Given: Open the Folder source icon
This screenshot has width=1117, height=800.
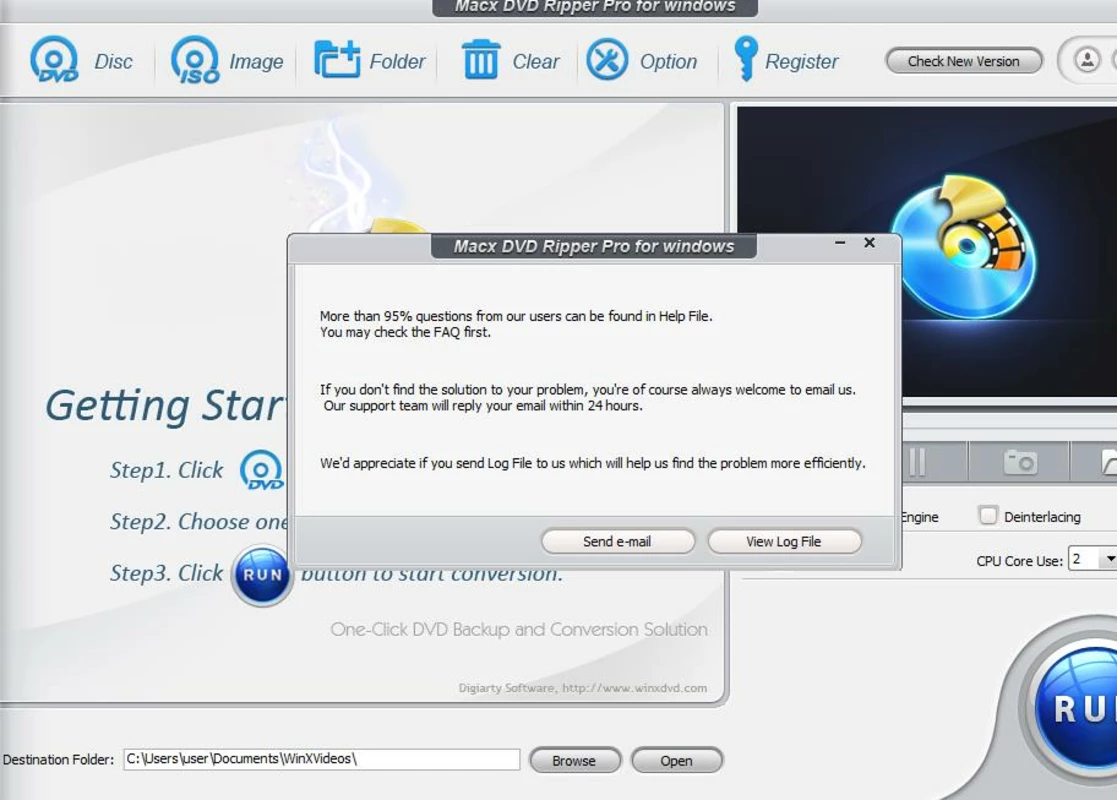Looking at the screenshot, I should coord(337,60).
